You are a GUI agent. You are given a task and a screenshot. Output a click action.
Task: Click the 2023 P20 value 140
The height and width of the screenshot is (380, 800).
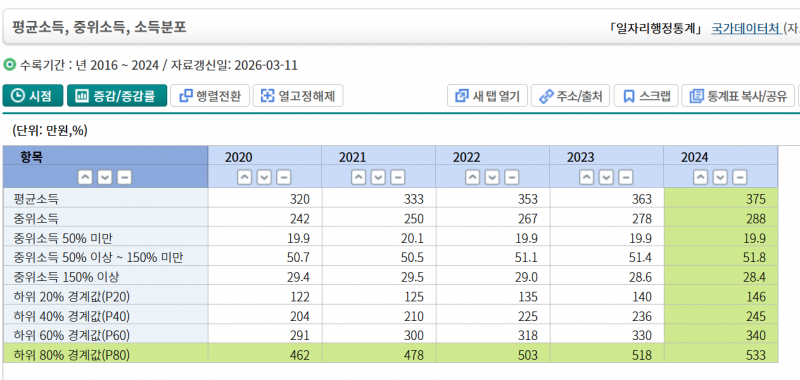click(607, 295)
